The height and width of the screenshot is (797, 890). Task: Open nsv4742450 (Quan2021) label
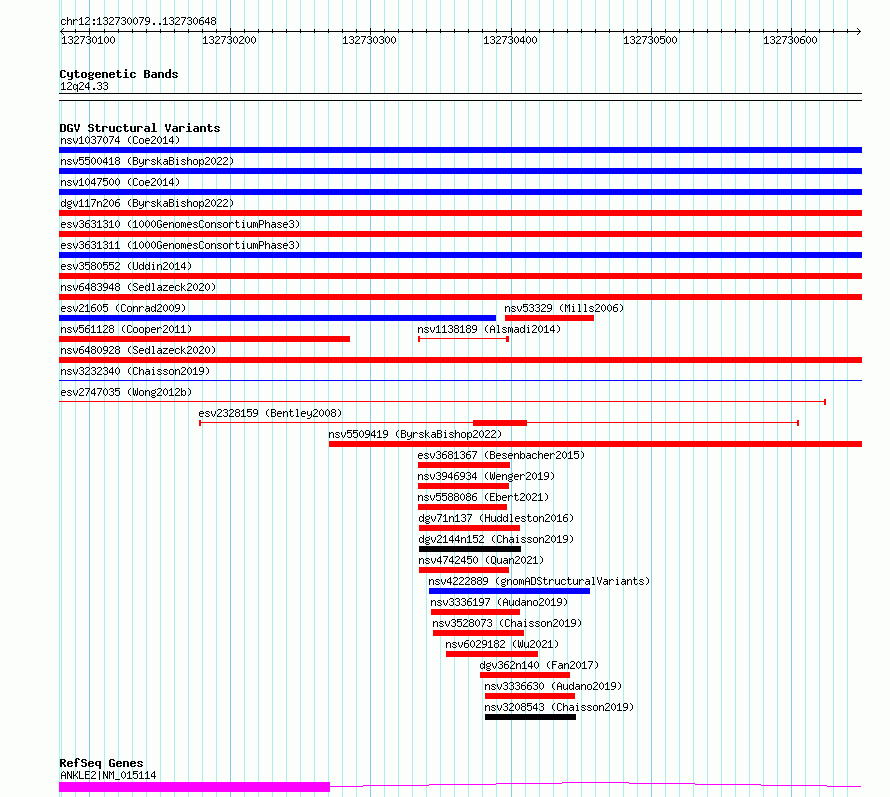click(x=481, y=560)
